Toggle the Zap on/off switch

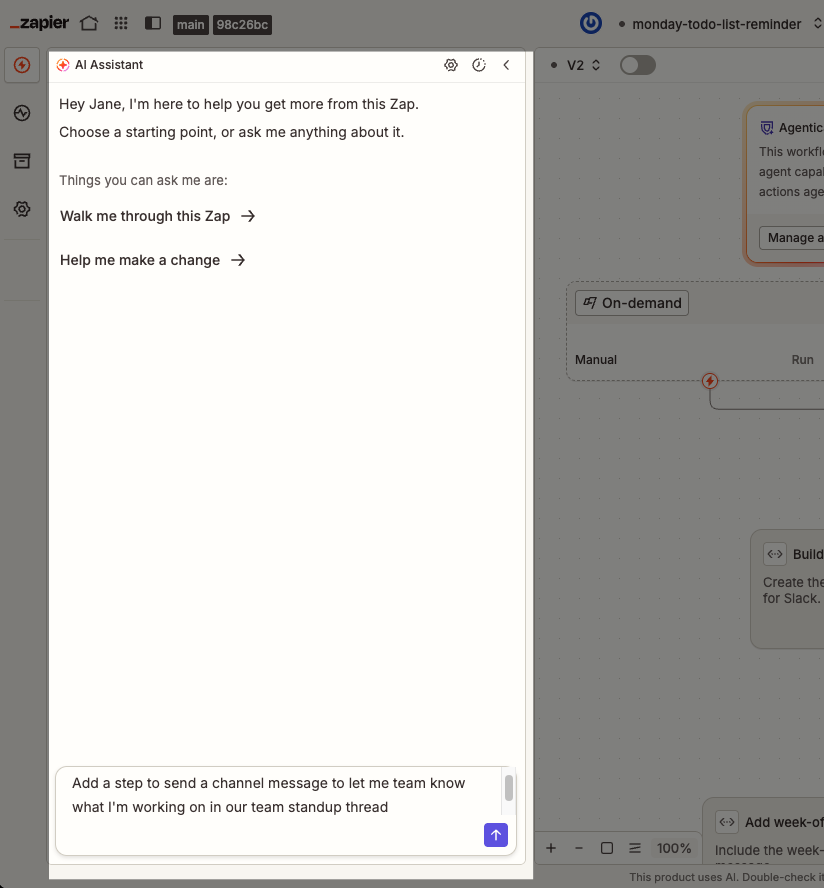coord(638,65)
